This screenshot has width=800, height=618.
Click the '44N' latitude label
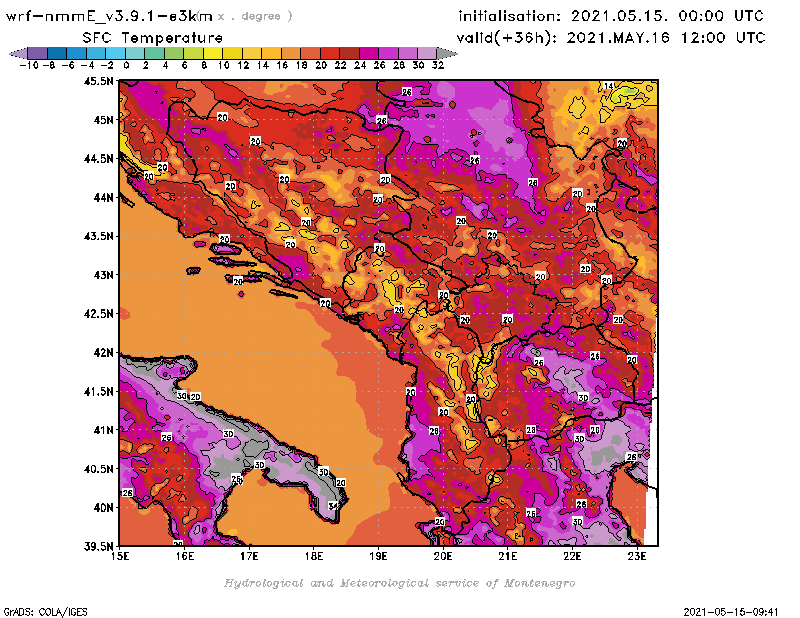103,197
